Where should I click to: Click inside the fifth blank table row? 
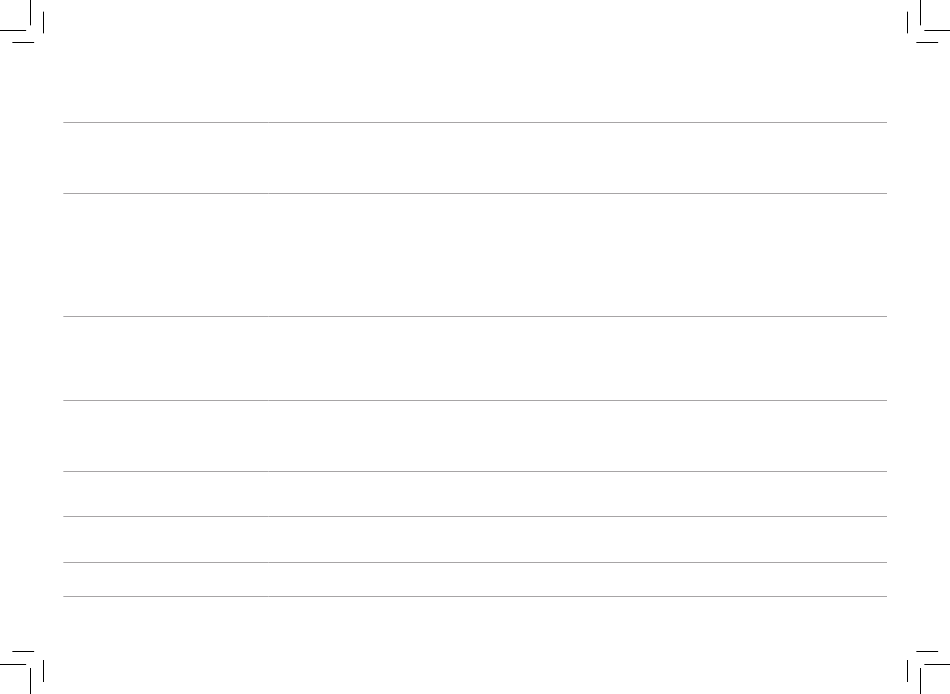(475, 494)
